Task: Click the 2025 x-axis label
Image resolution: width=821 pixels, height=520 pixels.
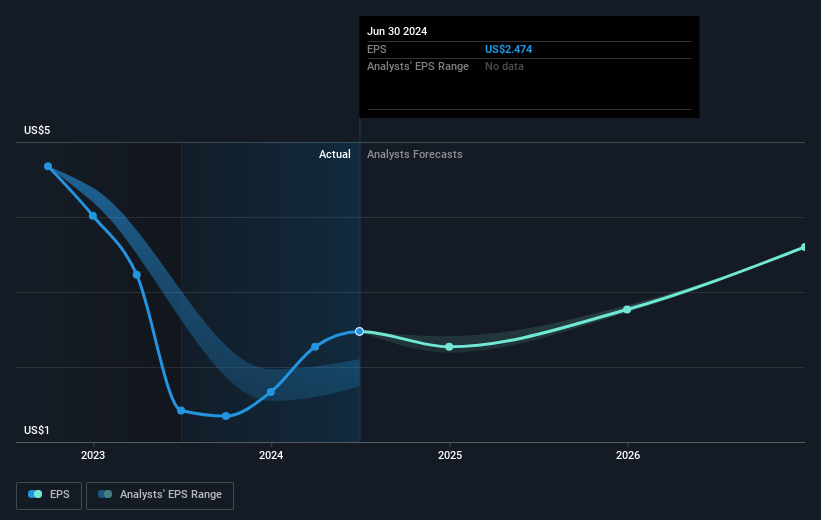Action: (x=450, y=456)
